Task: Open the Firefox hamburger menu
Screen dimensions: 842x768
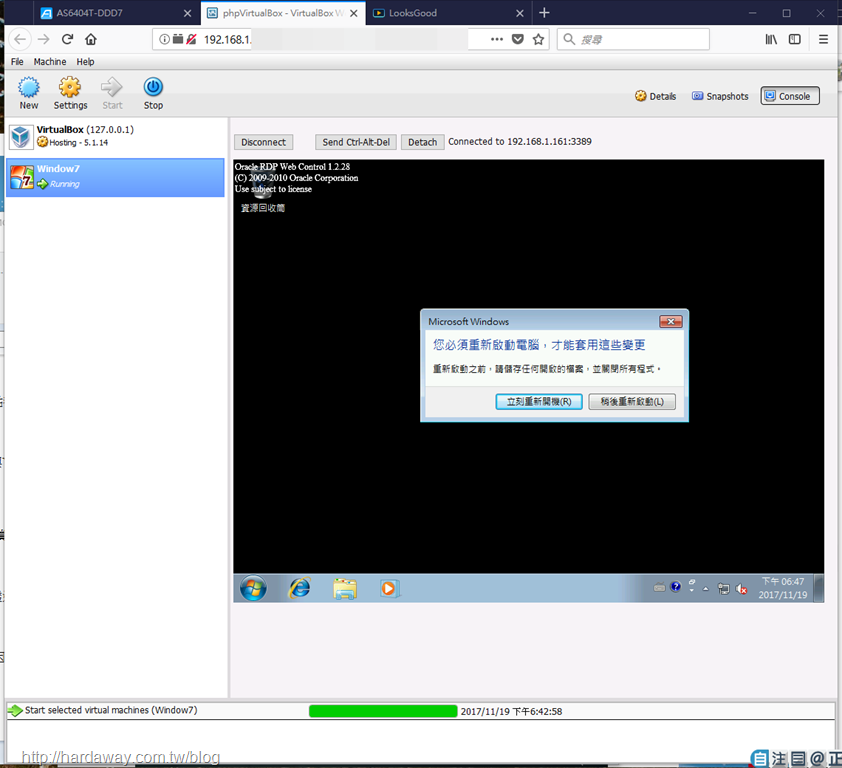Action: (x=823, y=39)
